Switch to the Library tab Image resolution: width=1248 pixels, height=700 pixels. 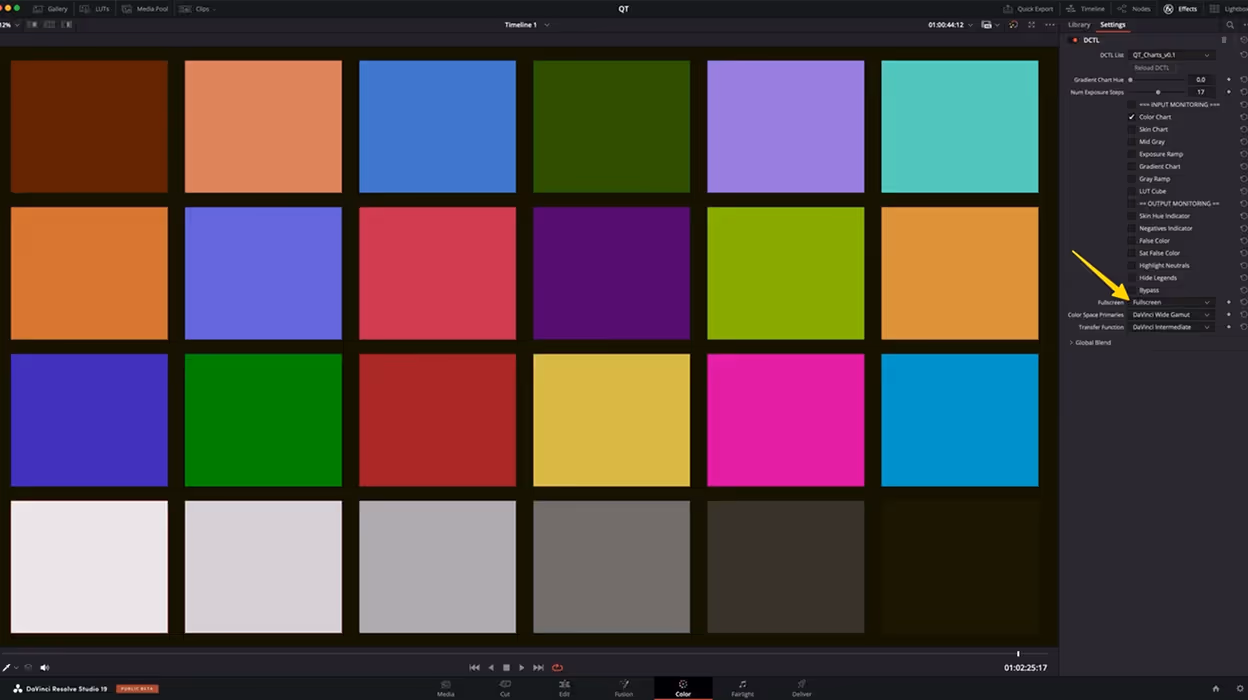tap(1079, 25)
